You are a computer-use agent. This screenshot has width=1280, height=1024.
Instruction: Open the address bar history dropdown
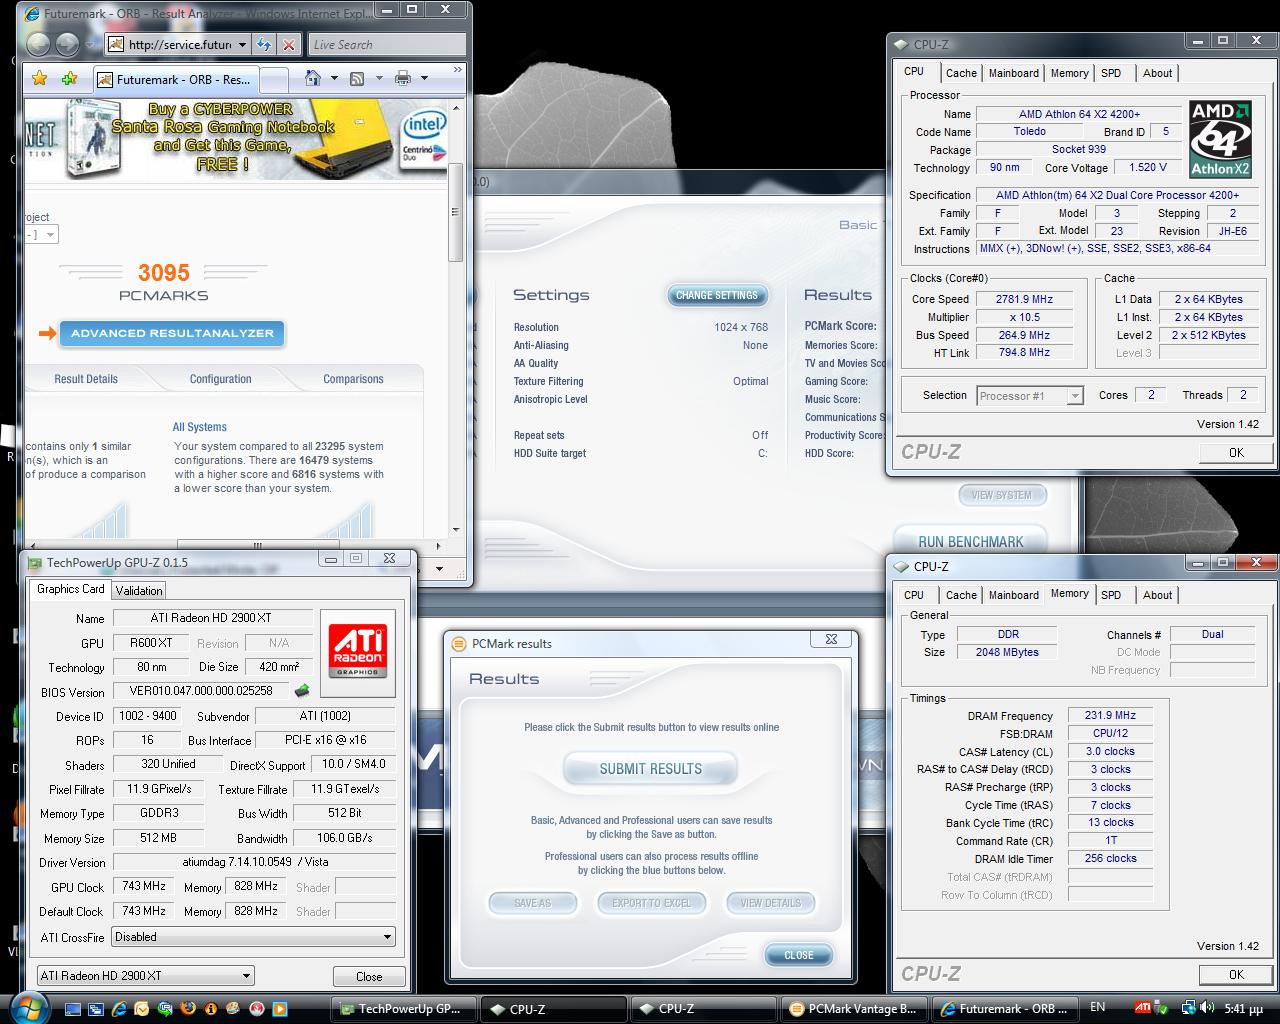tap(242, 45)
